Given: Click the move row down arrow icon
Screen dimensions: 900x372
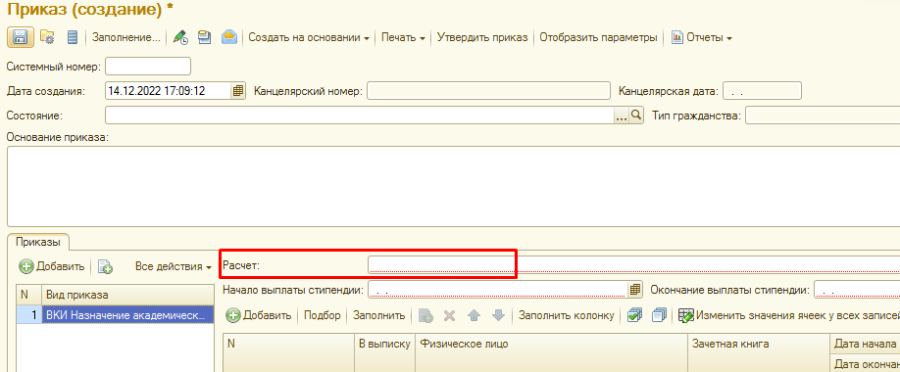Looking at the screenshot, I should [x=498, y=315].
